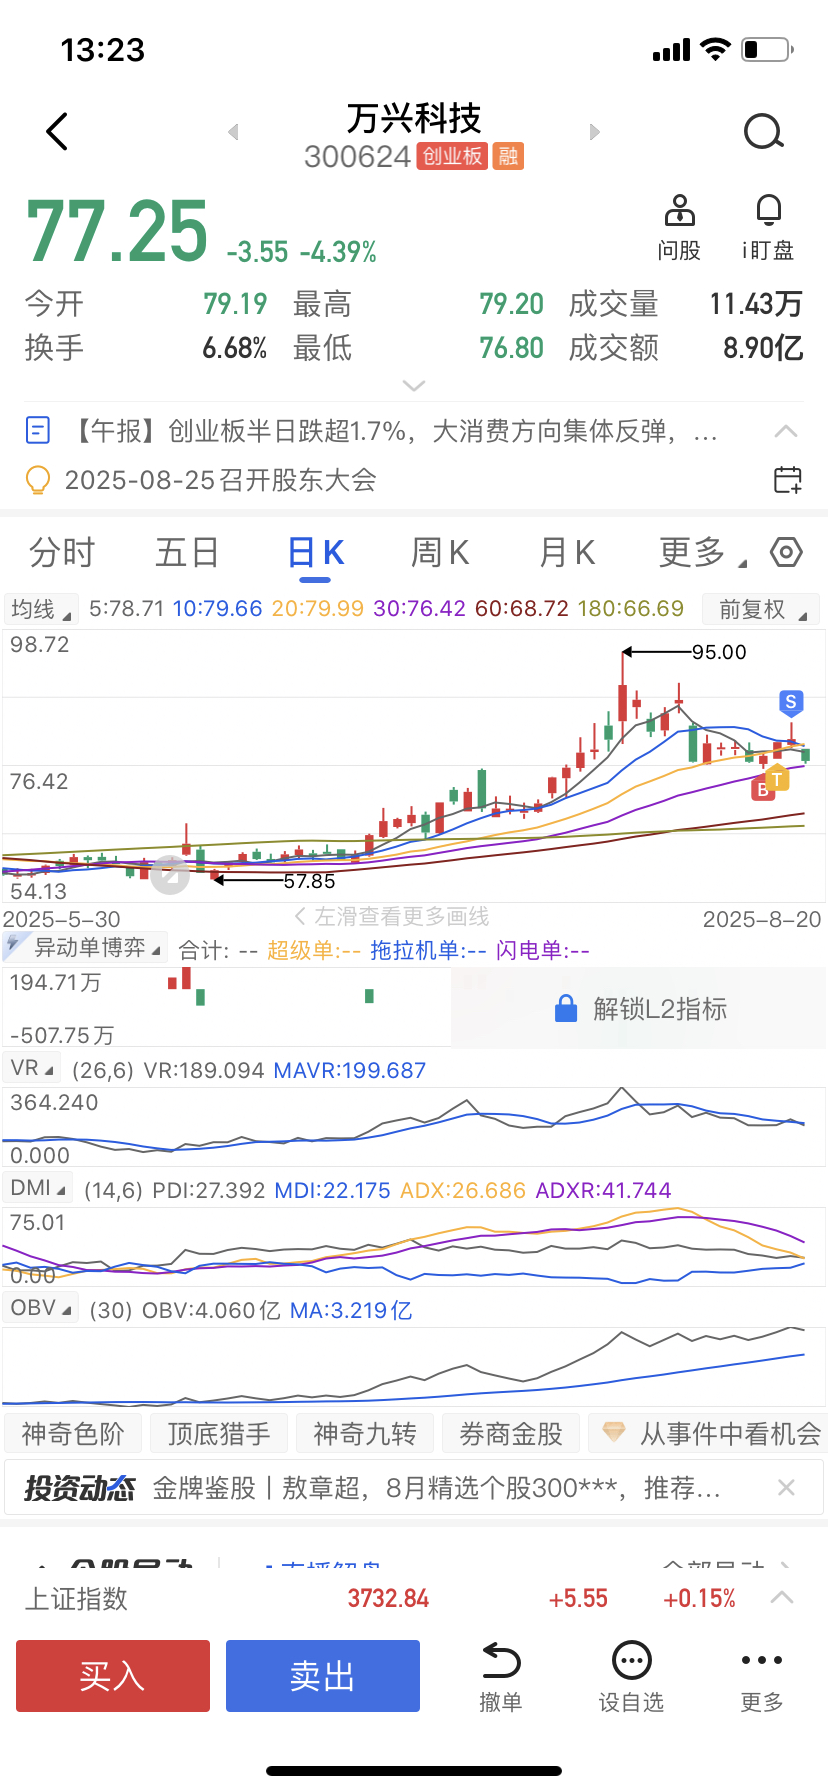Tap the B buy marker on chart
Screen dimensions: 828x1792
(762, 790)
